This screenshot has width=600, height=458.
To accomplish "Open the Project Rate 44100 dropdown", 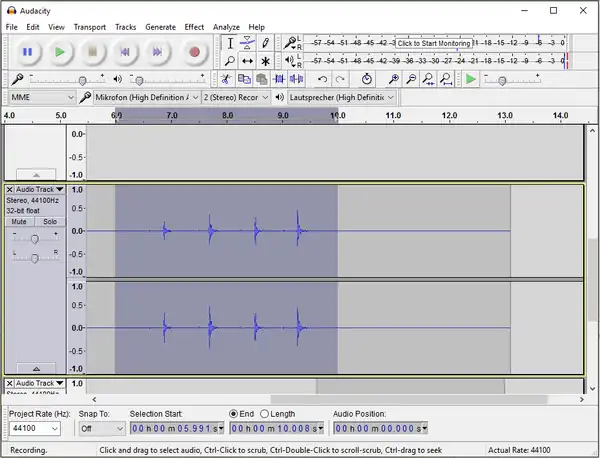I will pos(34,429).
